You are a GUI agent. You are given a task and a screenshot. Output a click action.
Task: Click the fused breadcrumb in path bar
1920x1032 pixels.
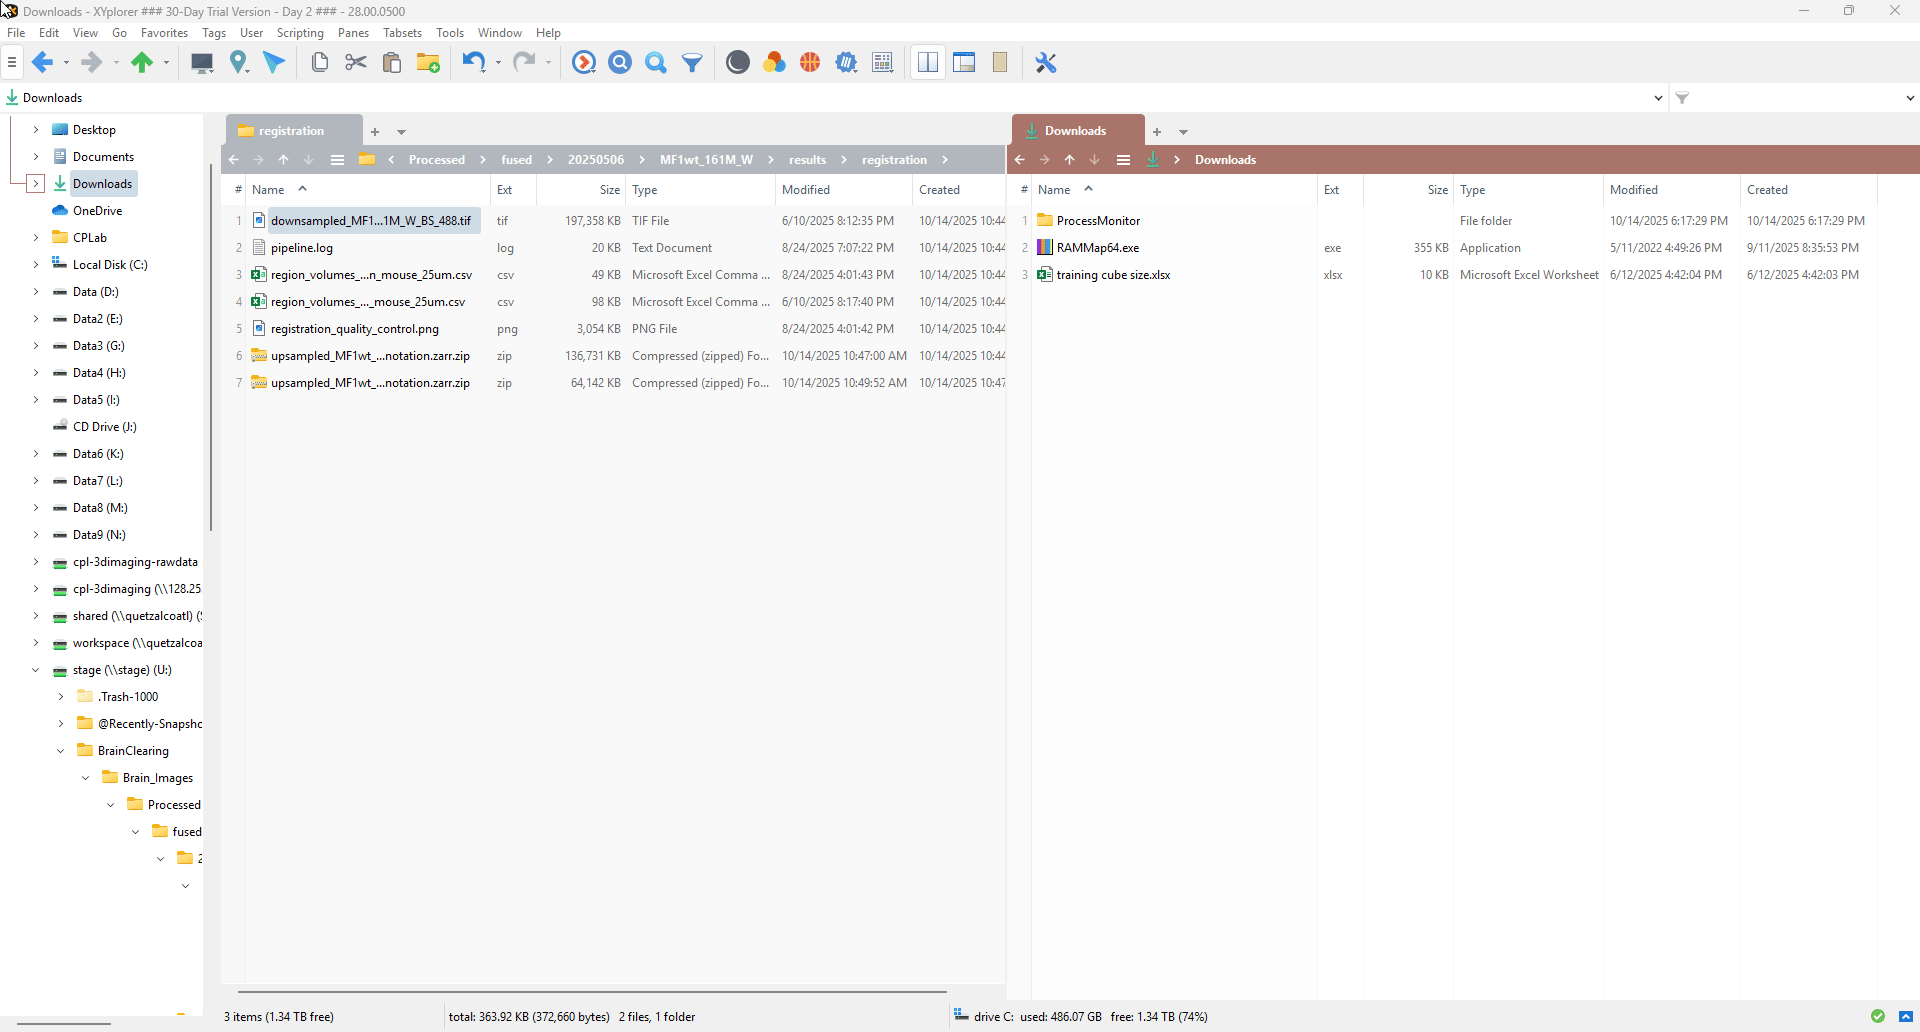point(516,160)
